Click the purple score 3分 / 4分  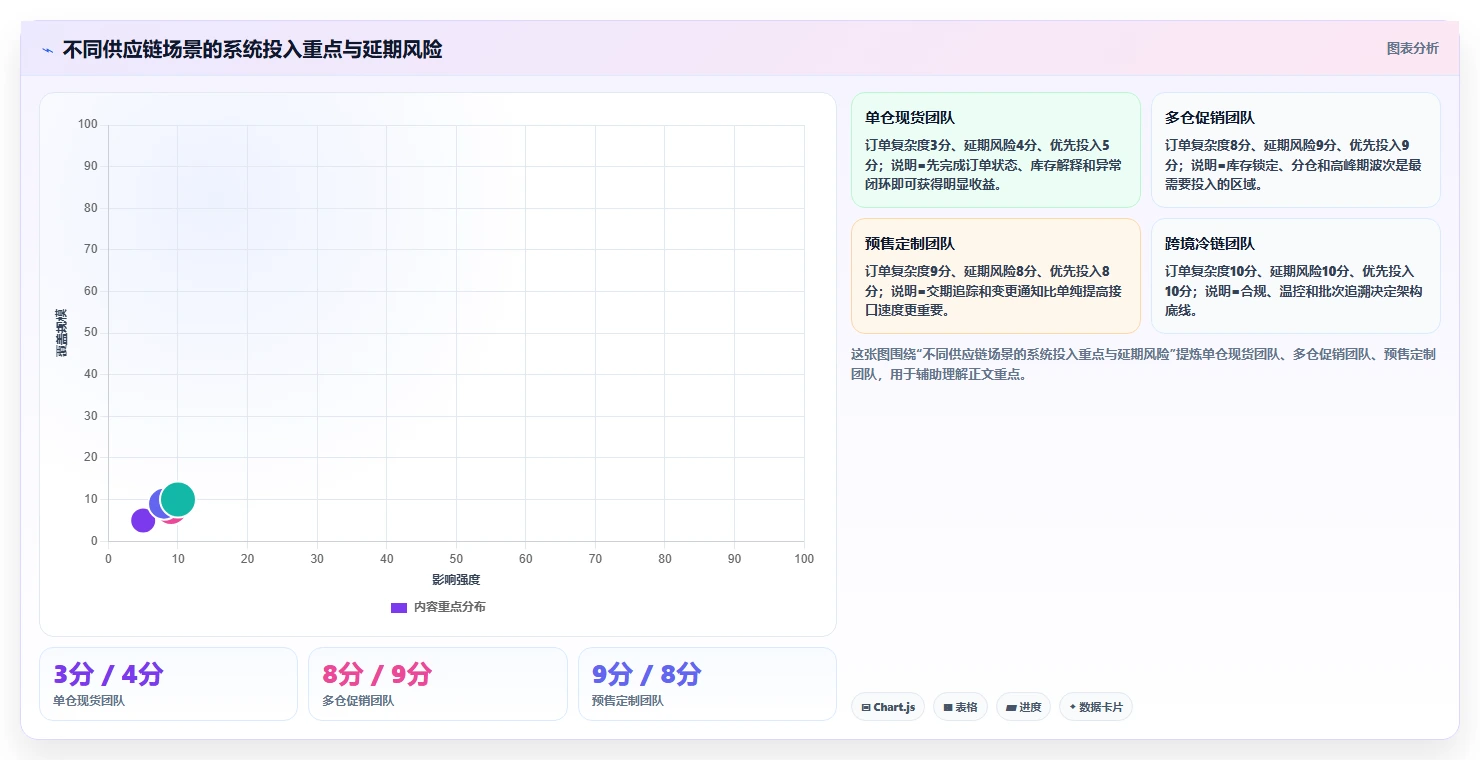108,674
